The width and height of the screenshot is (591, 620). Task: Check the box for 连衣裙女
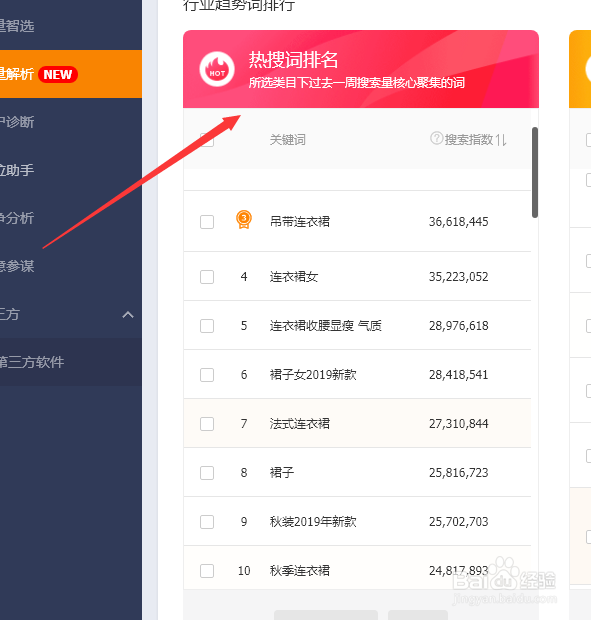click(207, 277)
